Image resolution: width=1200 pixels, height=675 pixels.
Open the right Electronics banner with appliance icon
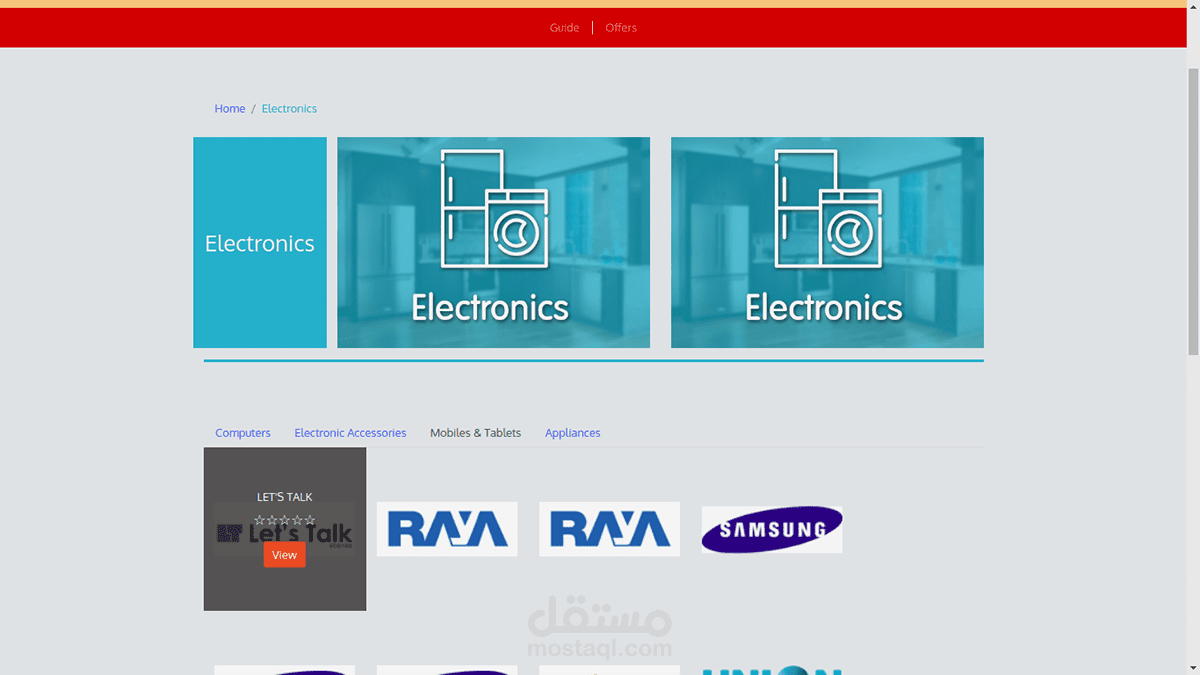(x=827, y=243)
